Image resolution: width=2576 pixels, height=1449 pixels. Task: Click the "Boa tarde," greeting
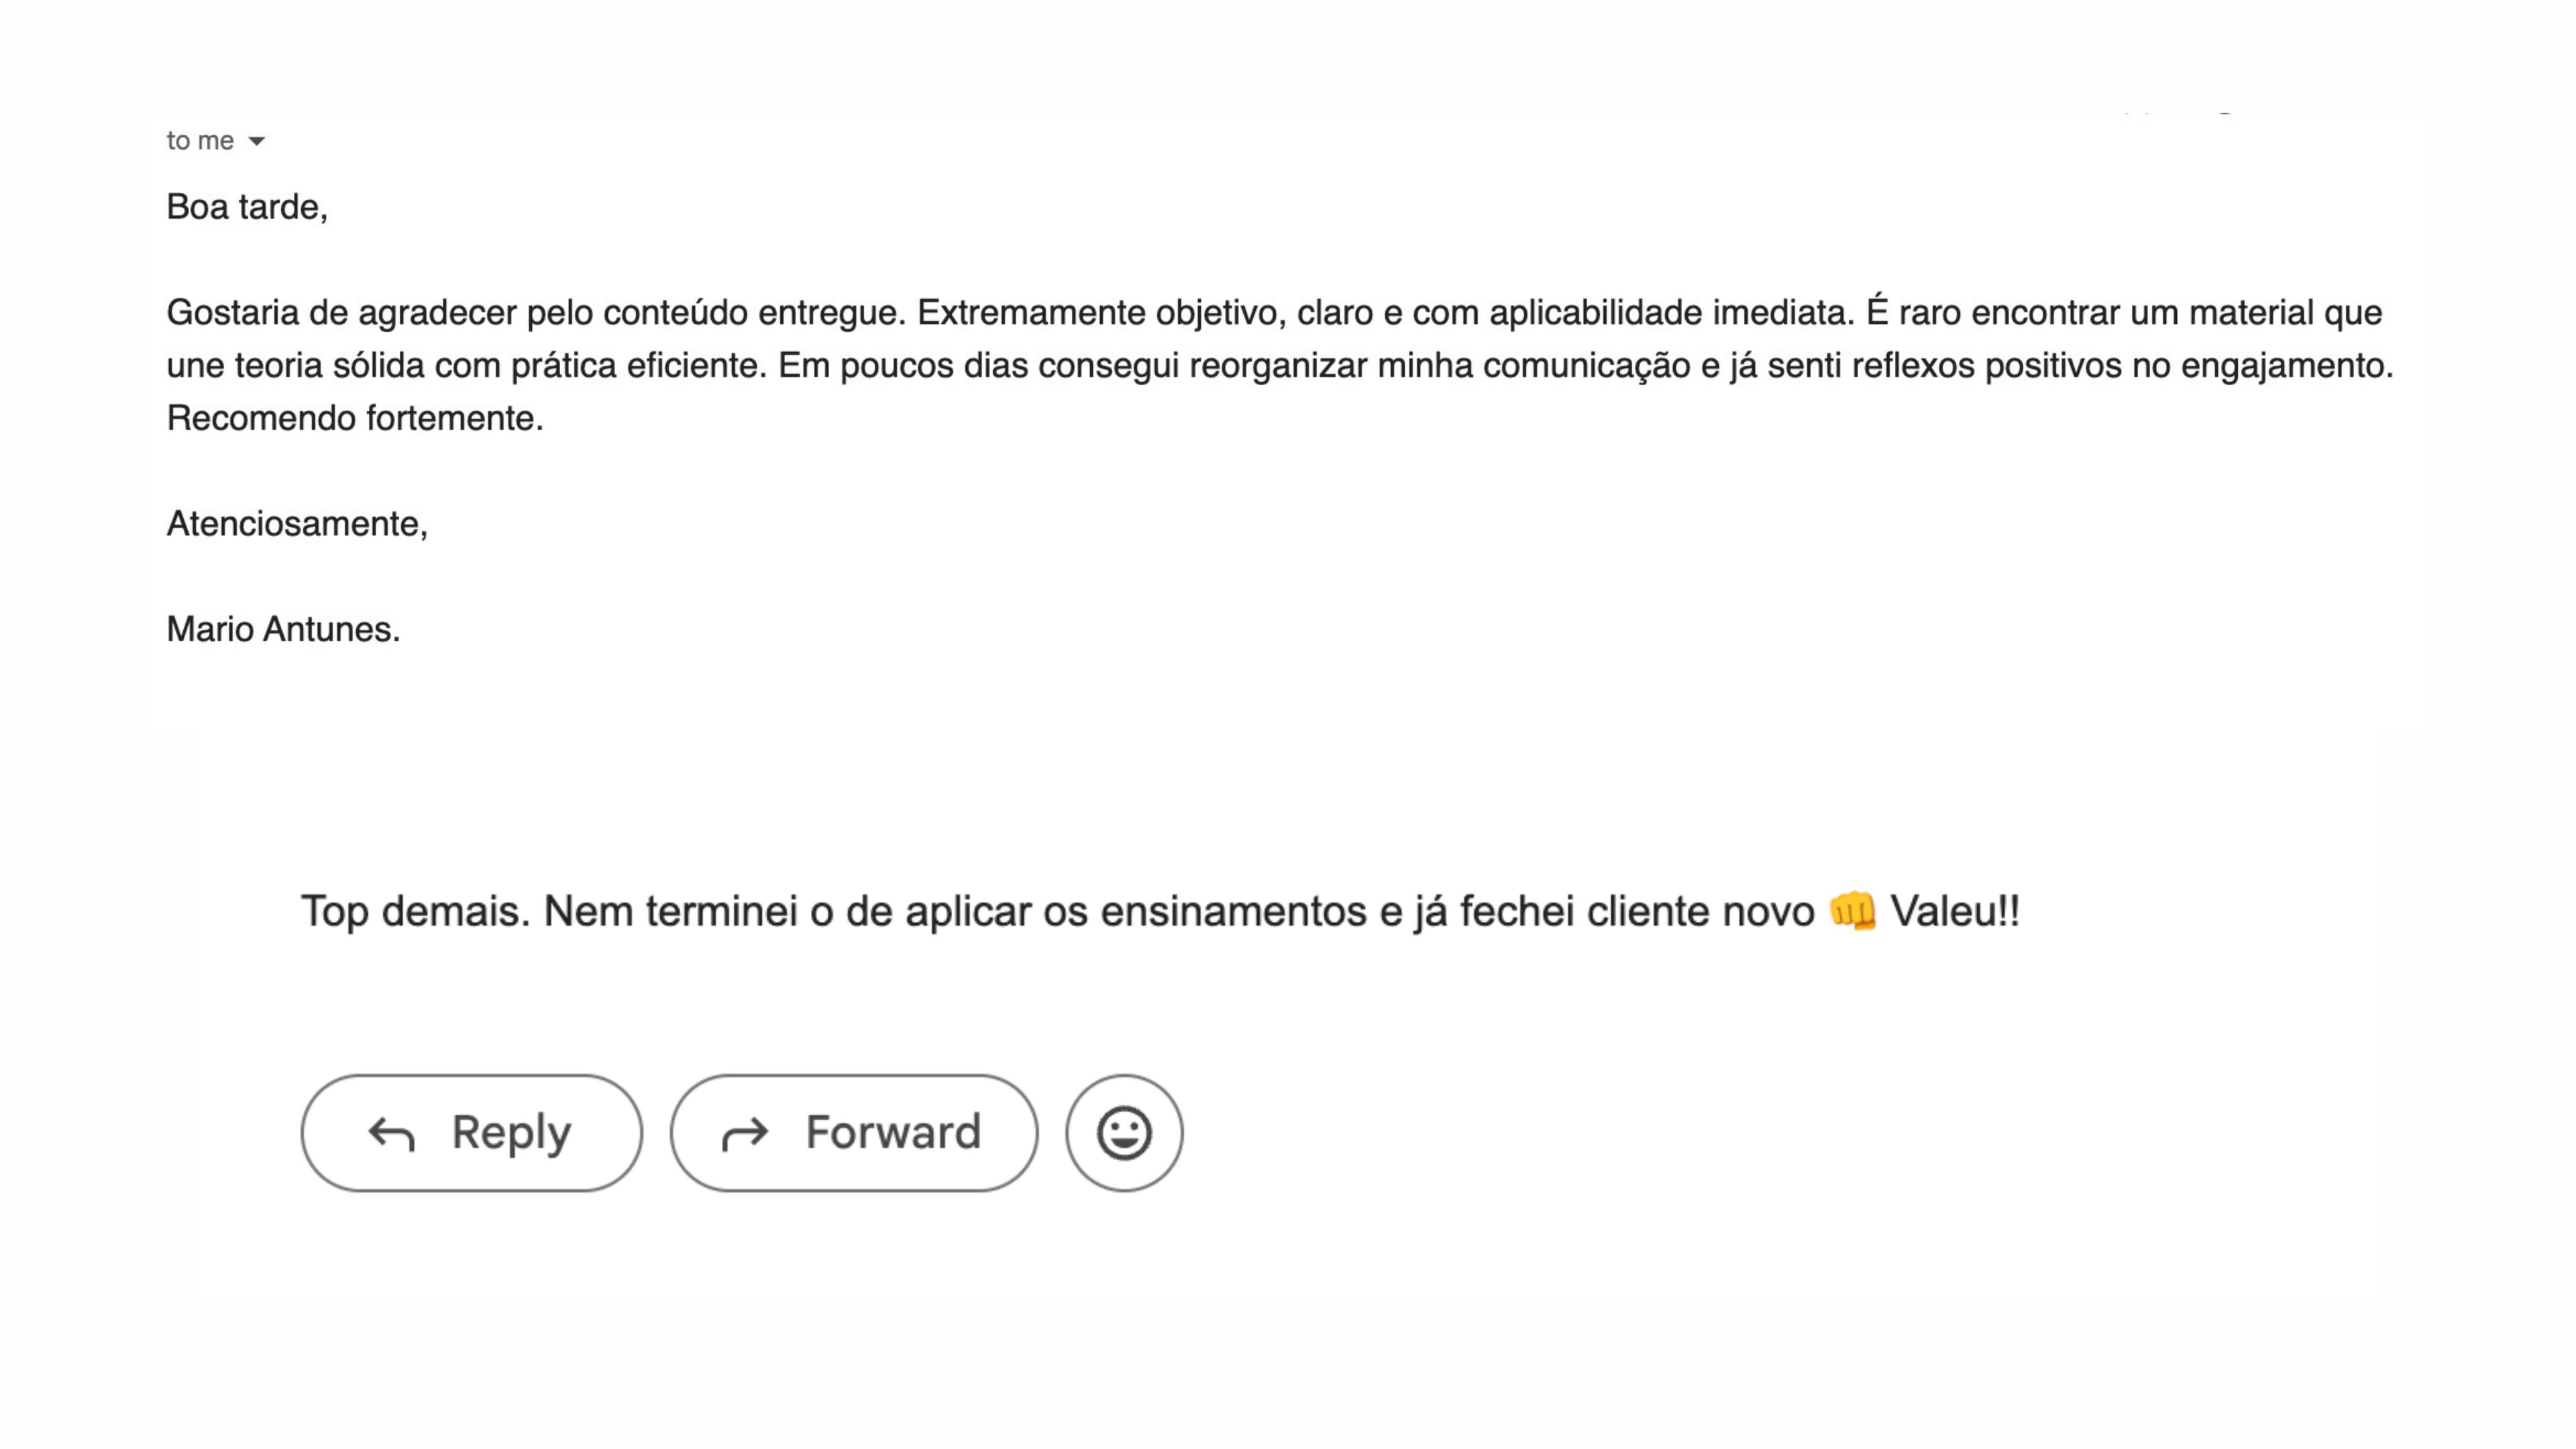click(247, 207)
